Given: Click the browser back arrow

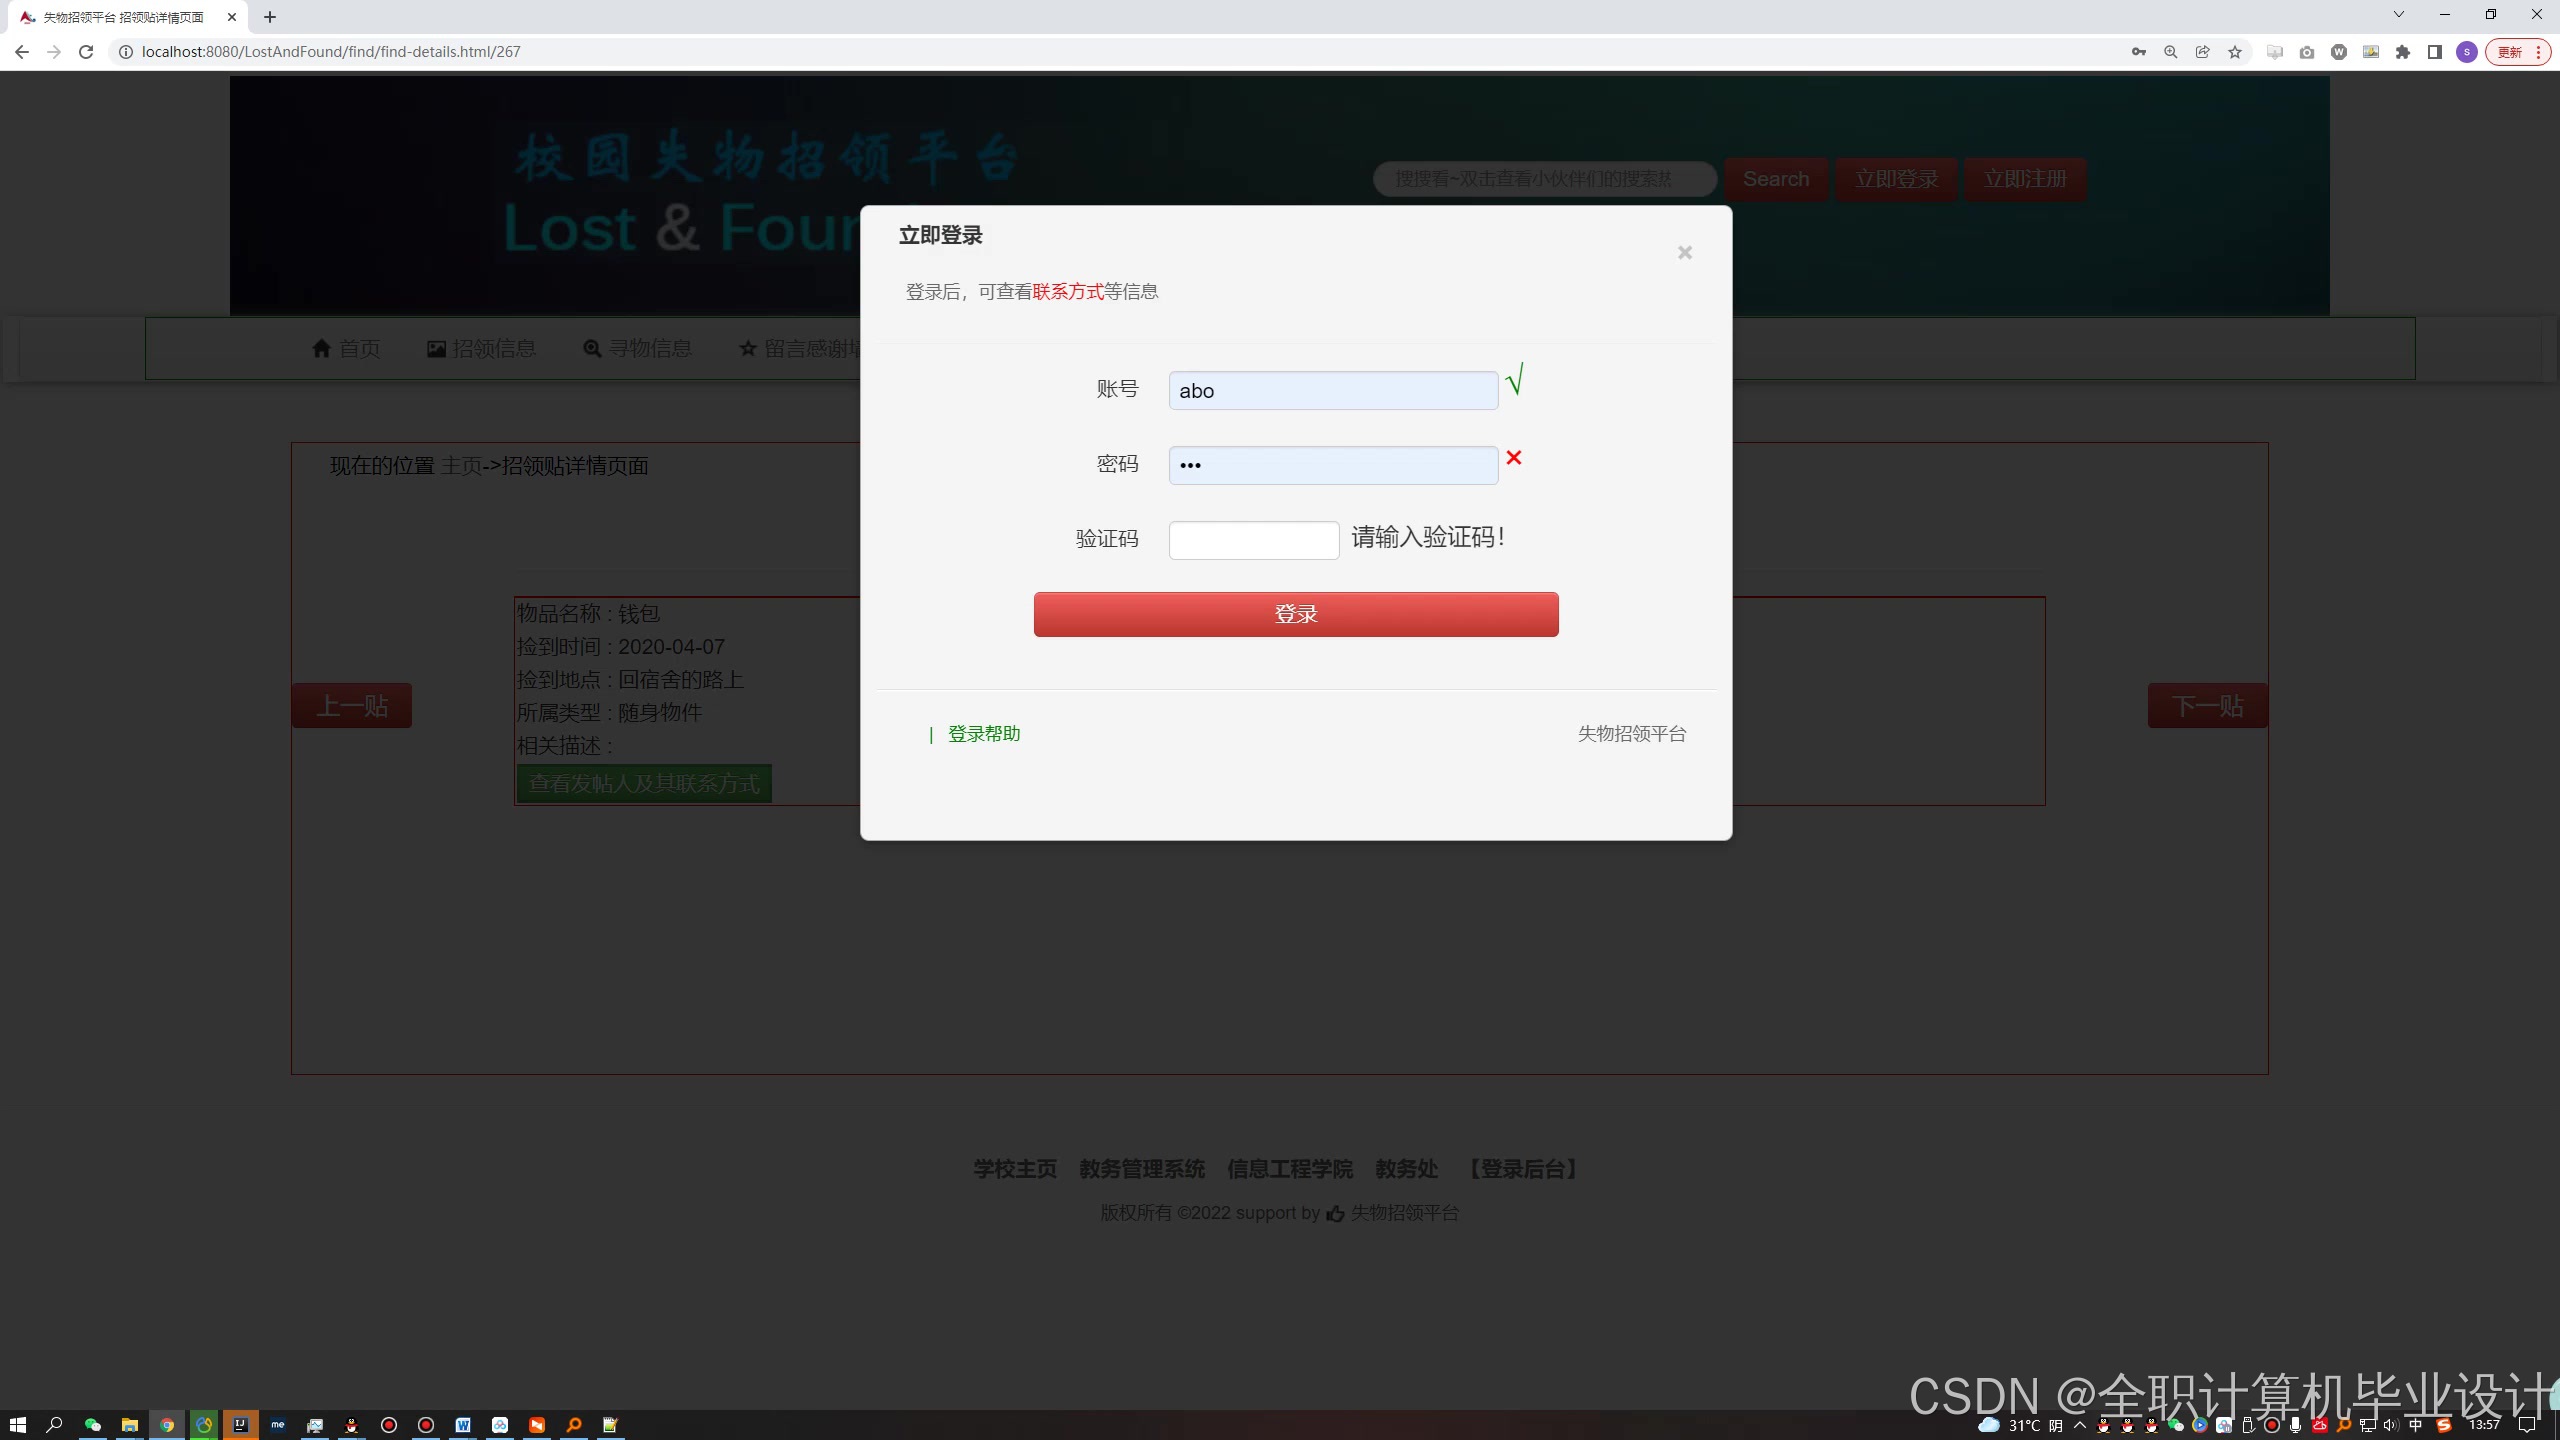Looking at the screenshot, I should coord(22,52).
